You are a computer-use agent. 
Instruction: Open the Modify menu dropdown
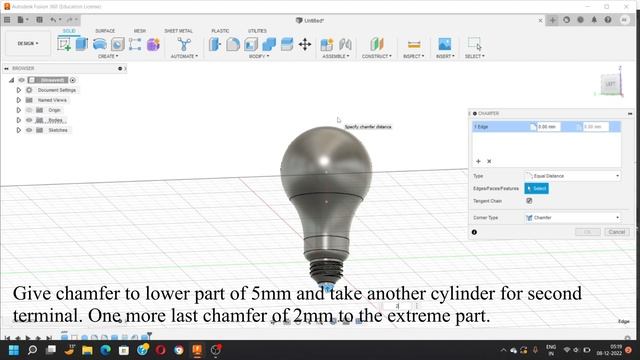259,56
